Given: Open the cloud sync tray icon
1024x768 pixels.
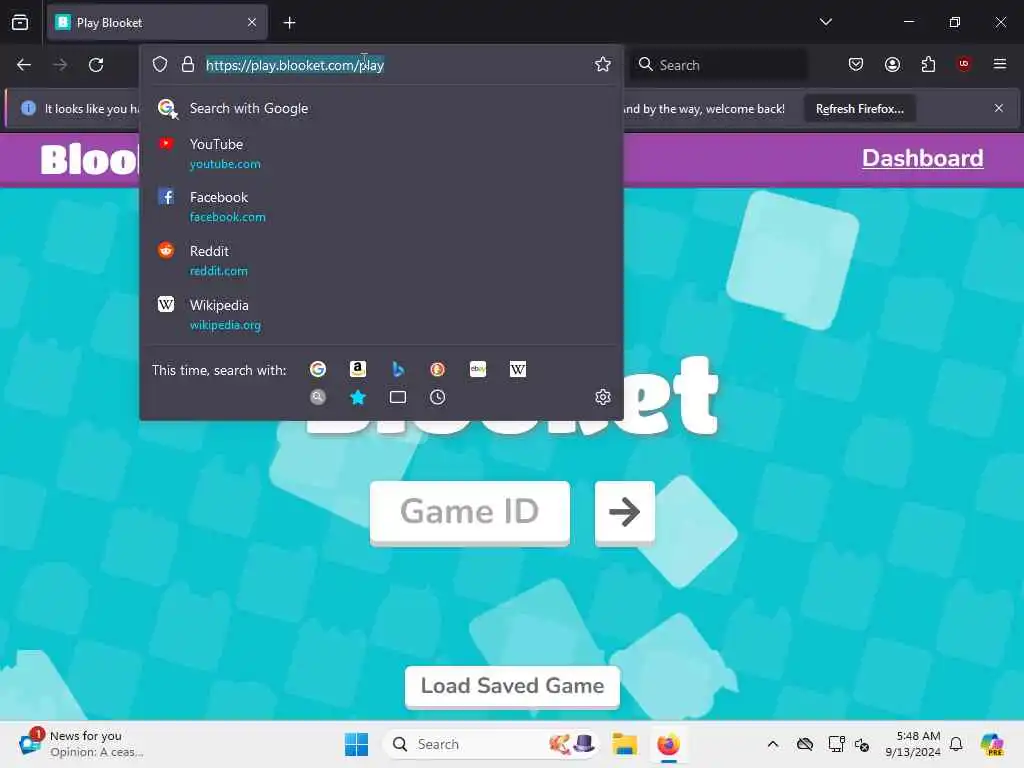Looking at the screenshot, I should tap(805, 744).
